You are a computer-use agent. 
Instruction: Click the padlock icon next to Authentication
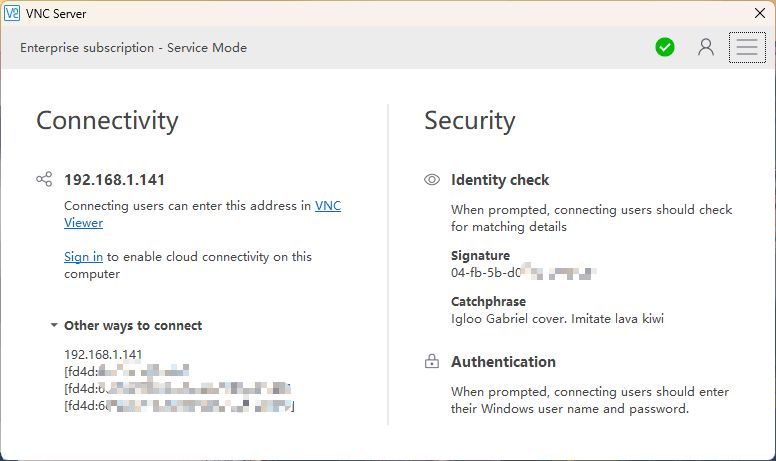(432, 361)
